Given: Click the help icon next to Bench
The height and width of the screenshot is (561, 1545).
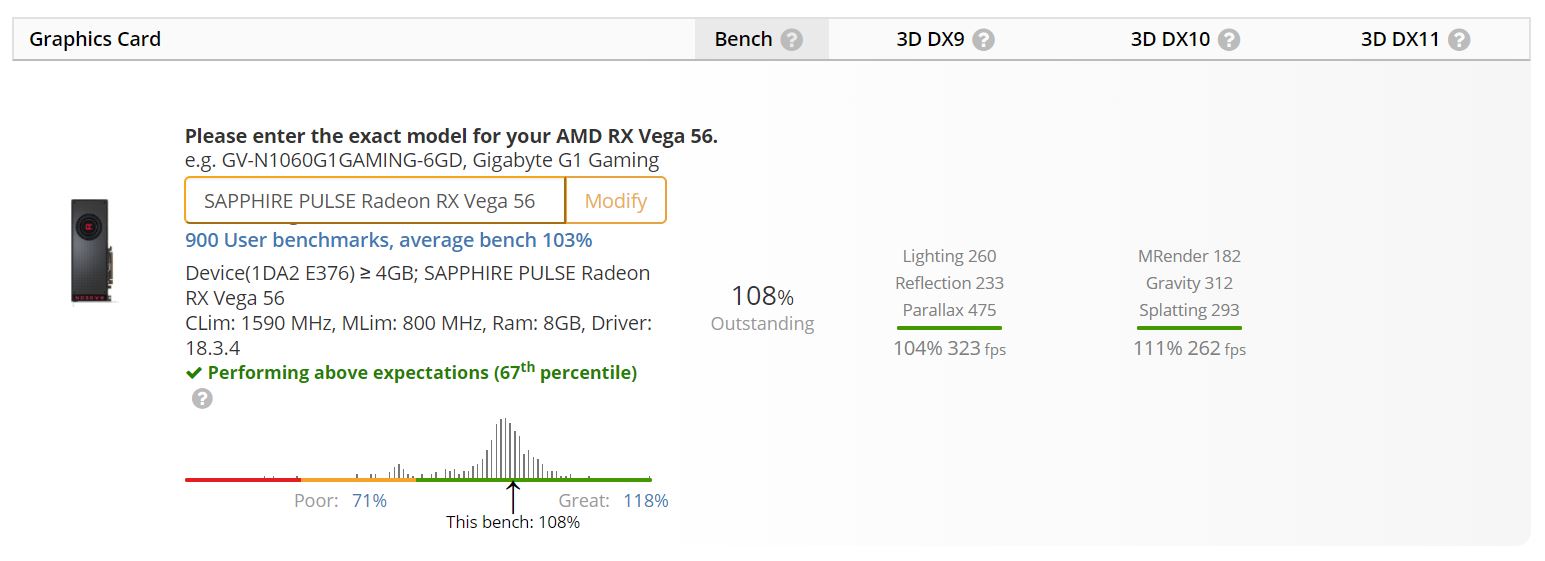Looking at the screenshot, I should click(792, 40).
